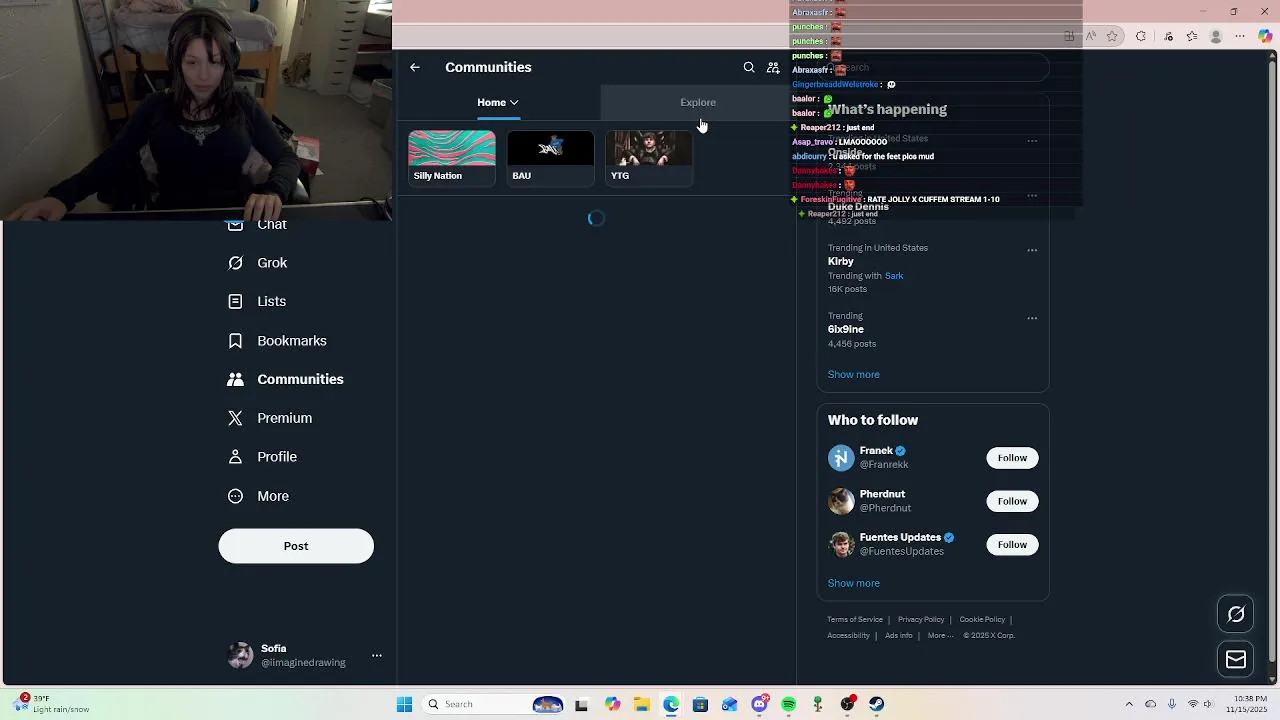This screenshot has height=720, width=1280.
Task: Click the back arrow next to Communities
Action: point(415,68)
